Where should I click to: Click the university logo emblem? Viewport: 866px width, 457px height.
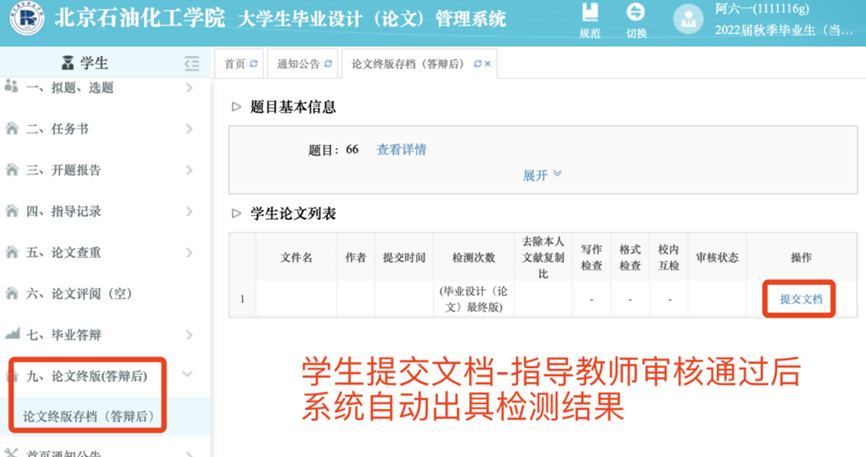(22, 19)
